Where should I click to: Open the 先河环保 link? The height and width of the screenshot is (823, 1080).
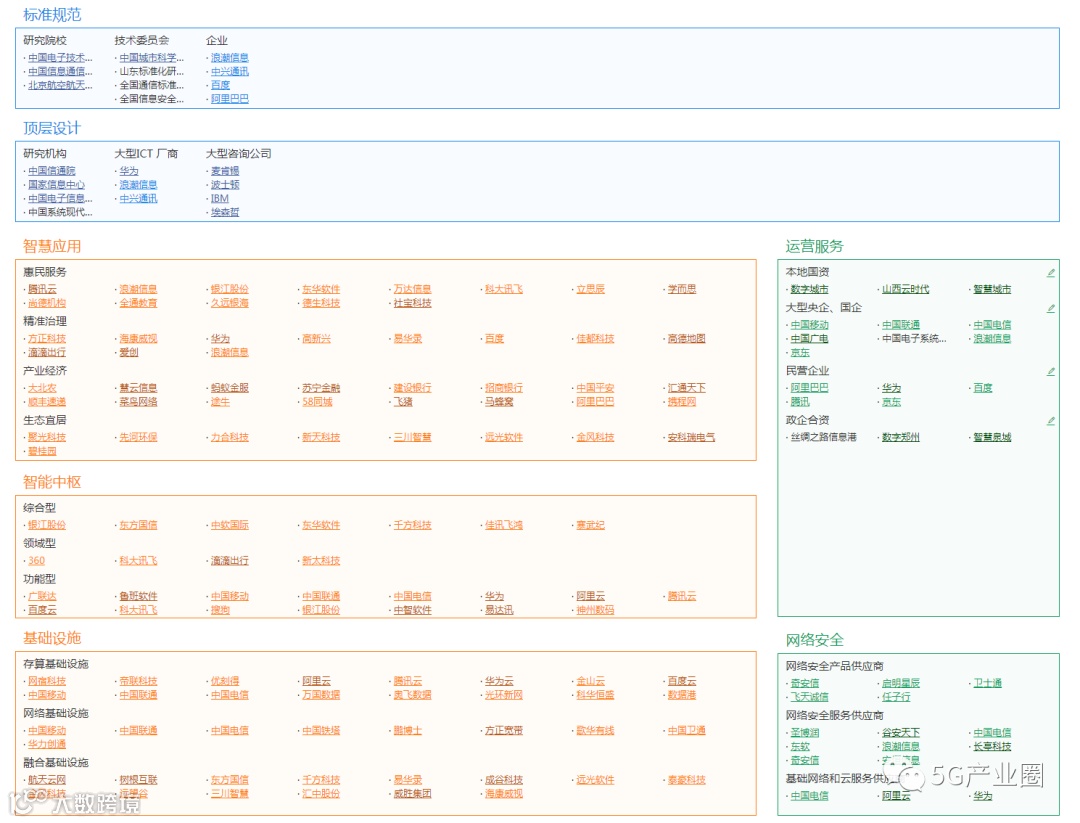(138, 437)
